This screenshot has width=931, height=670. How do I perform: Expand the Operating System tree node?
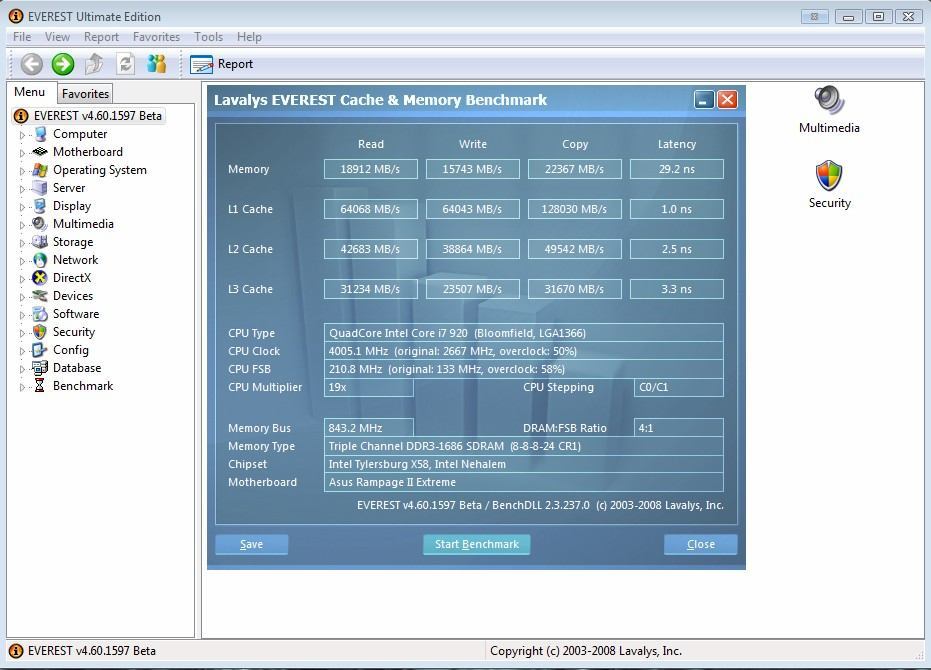22,171
